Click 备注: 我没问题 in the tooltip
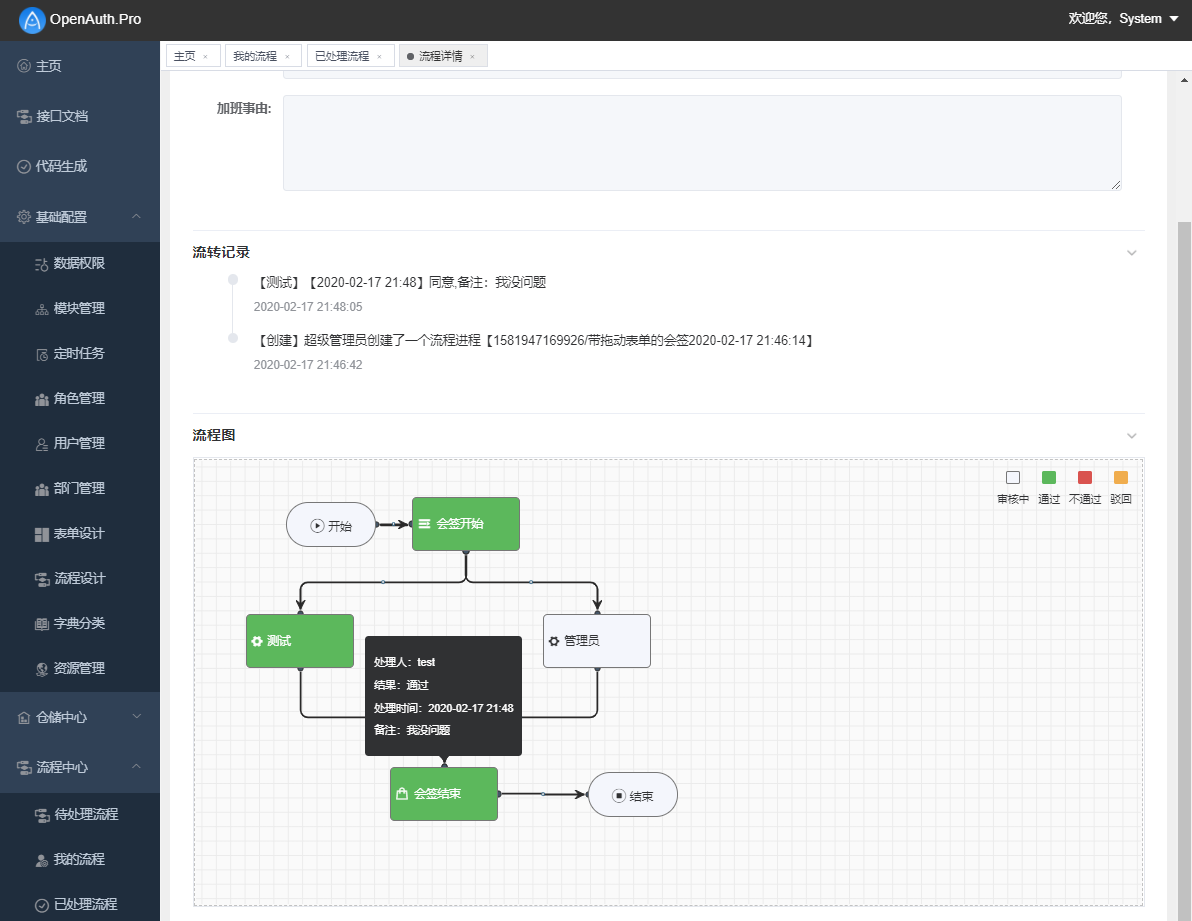This screenshot has width=1192, height=921. pos(412,730)
